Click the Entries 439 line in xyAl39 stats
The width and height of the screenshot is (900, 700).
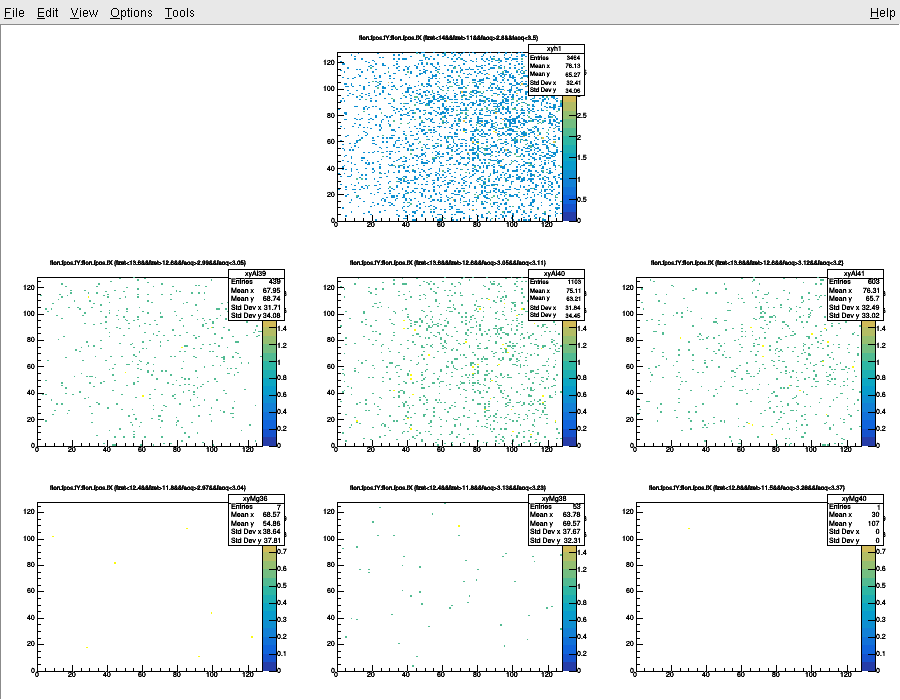(x=256, y=282)
